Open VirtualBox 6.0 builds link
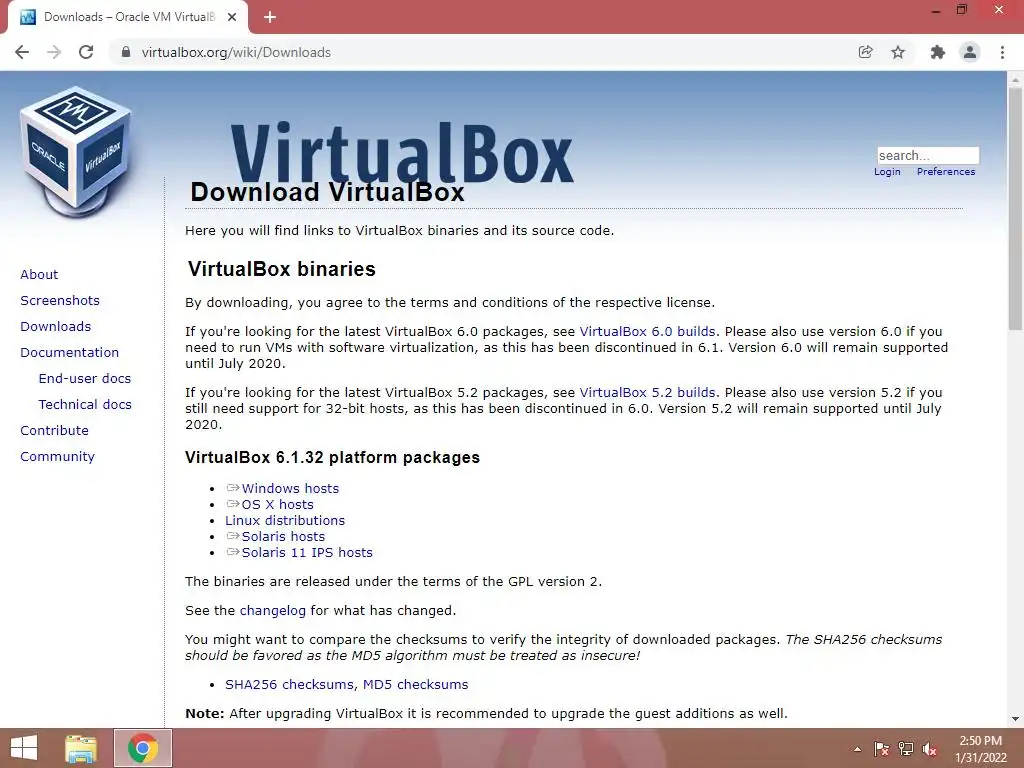1024x768 pixels. point(647,332)
